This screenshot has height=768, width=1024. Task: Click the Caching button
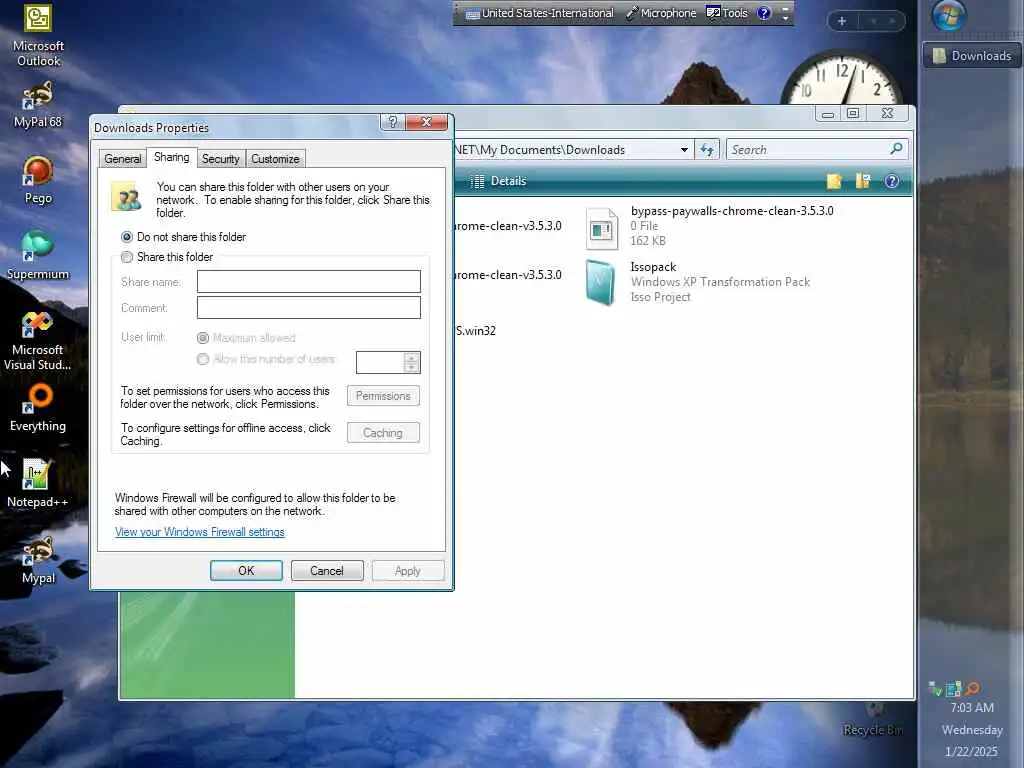point(383,432)
